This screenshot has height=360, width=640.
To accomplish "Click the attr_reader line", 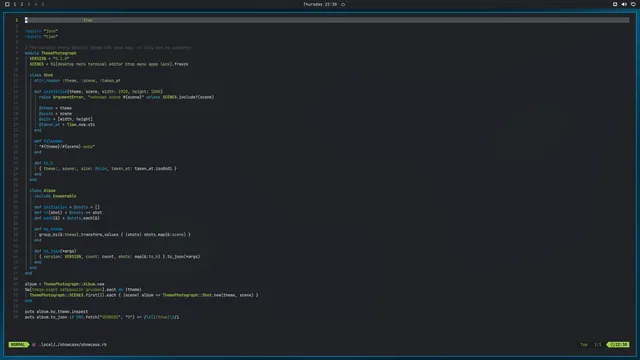I will [x=77, y=80].
